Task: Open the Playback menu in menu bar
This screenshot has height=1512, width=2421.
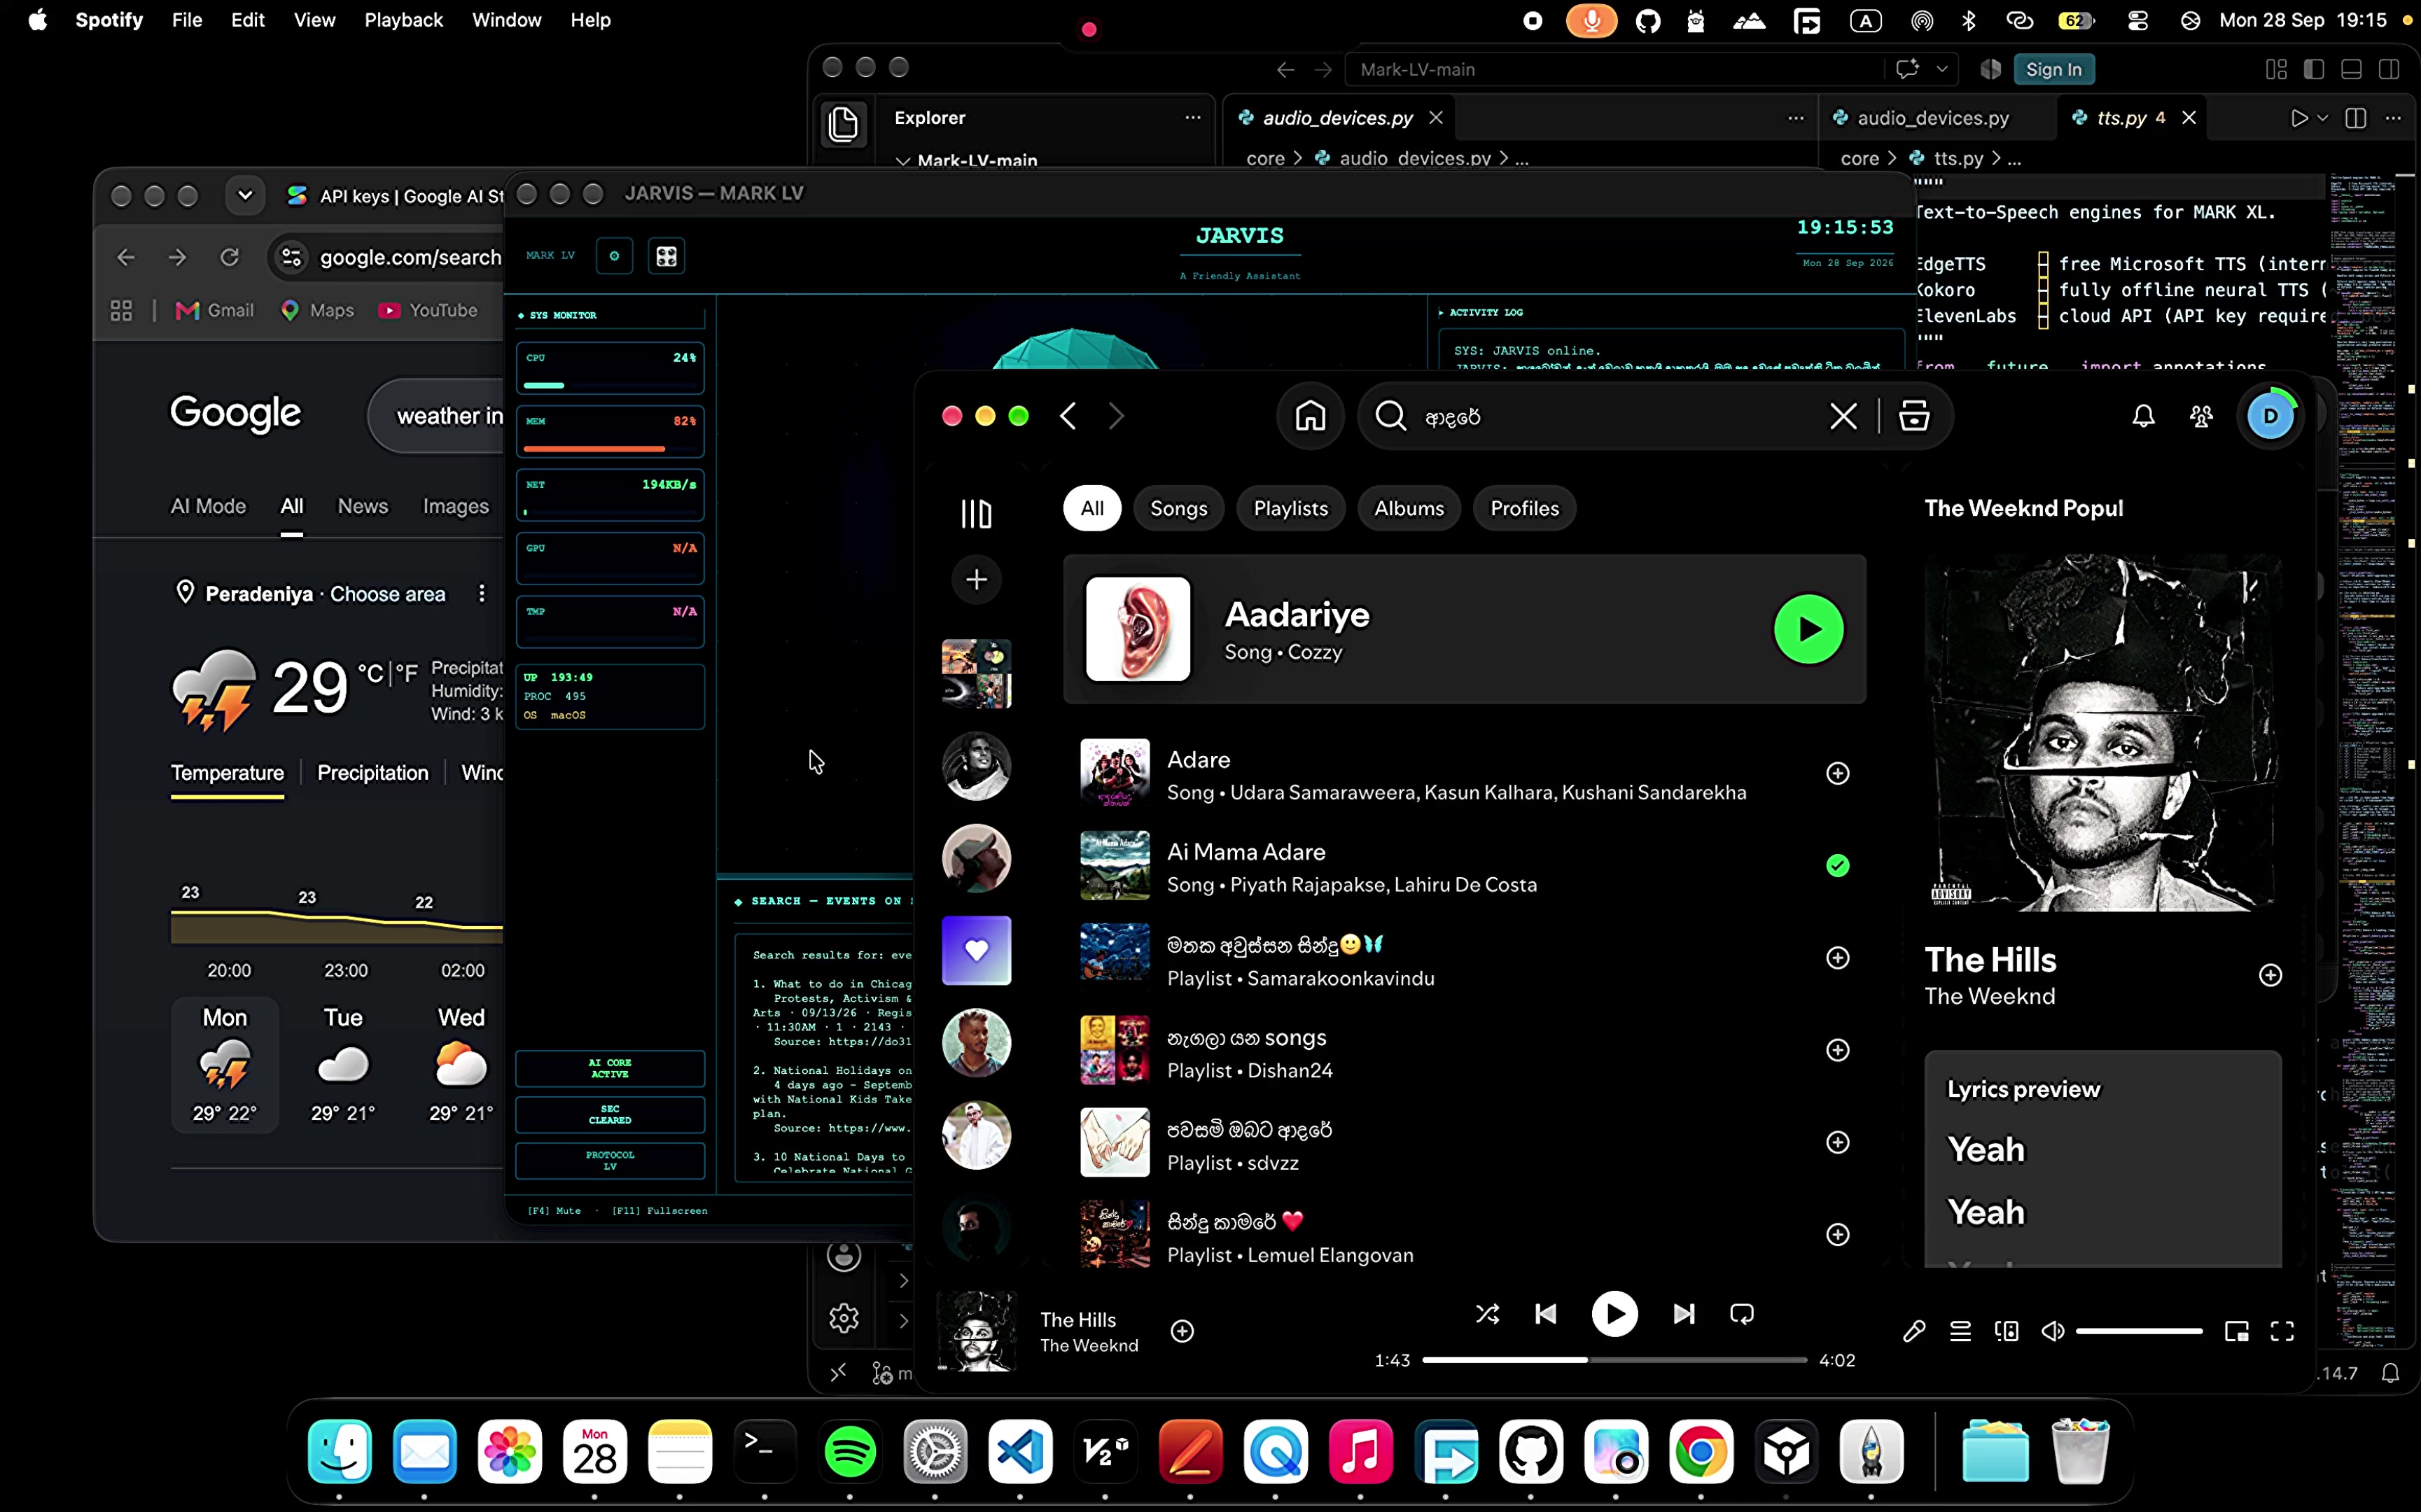Action: coord(403,20)
